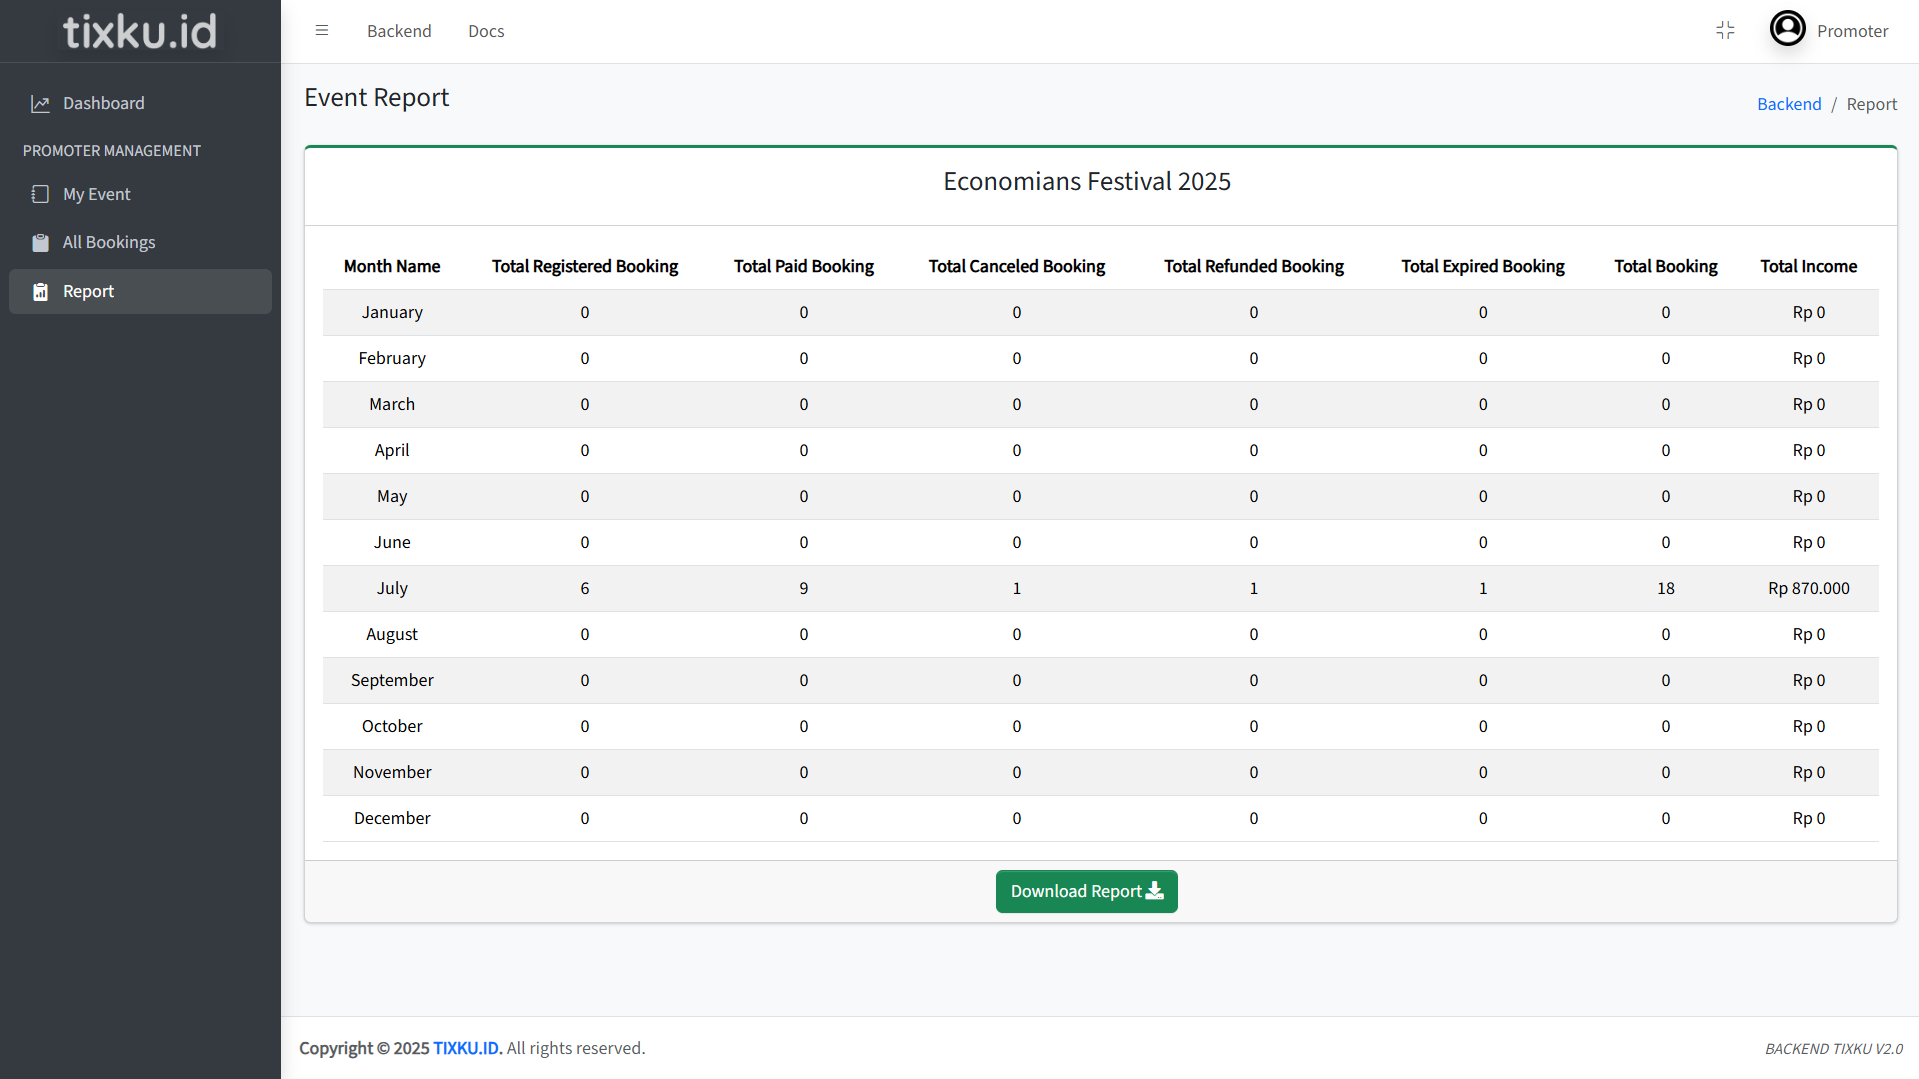Open the Backend menu item

[x=399, y=31]
